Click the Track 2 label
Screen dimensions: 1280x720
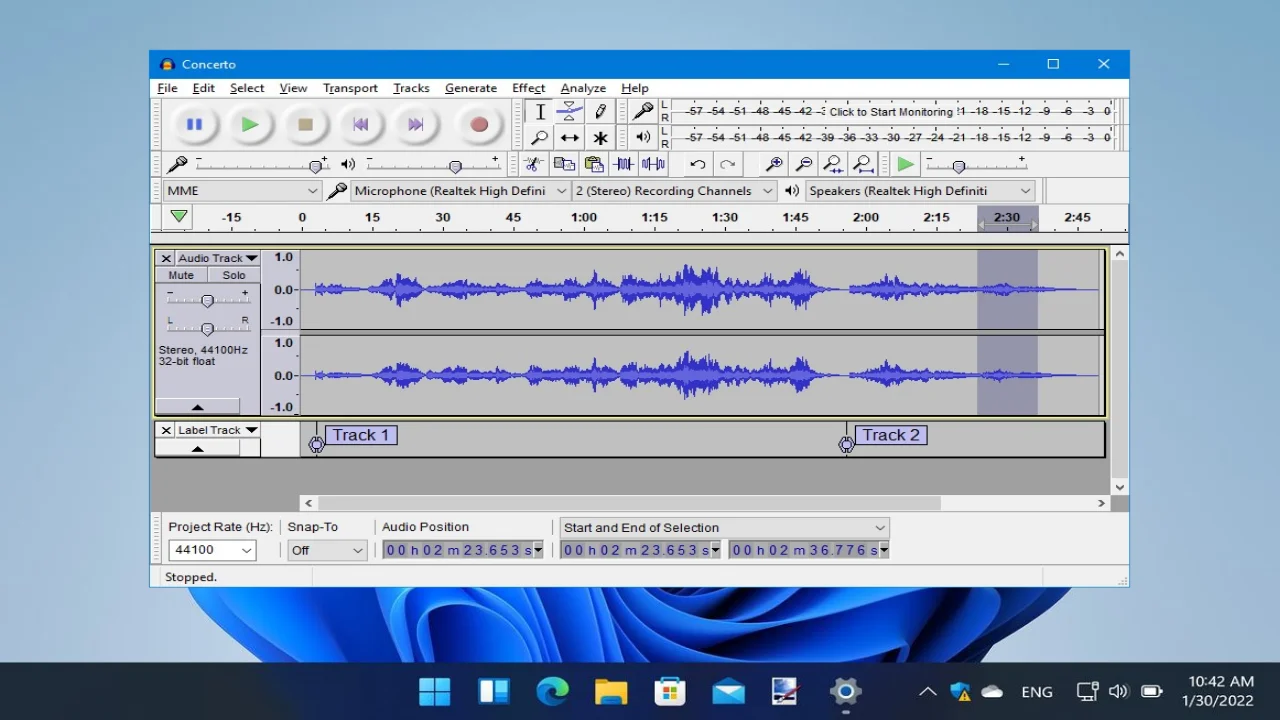pyautogui.click(x=891, y=435)
